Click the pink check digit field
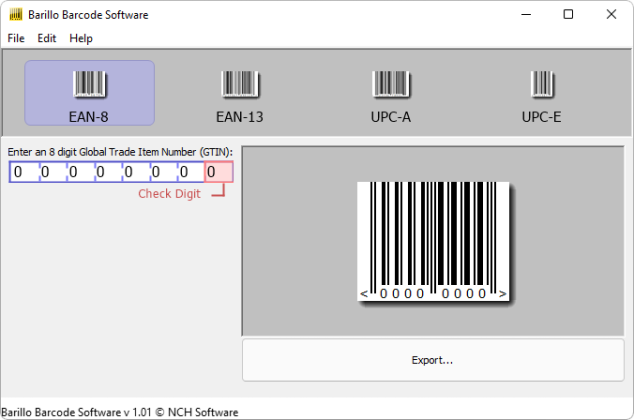The image size is (634, 420). [219, 172]
